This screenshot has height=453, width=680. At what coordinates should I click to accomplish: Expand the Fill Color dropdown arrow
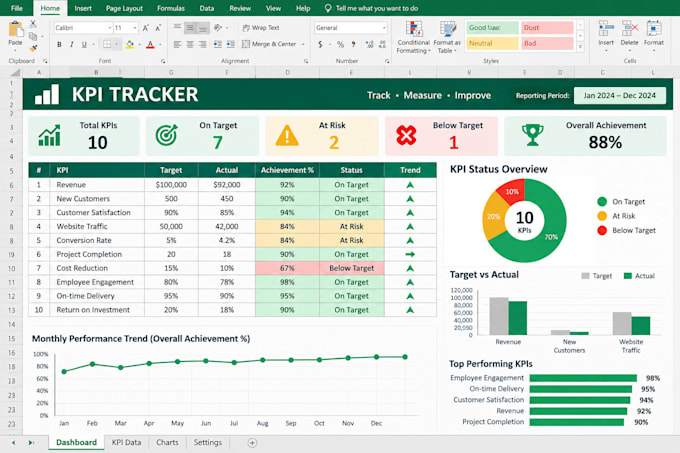(139, 44)
